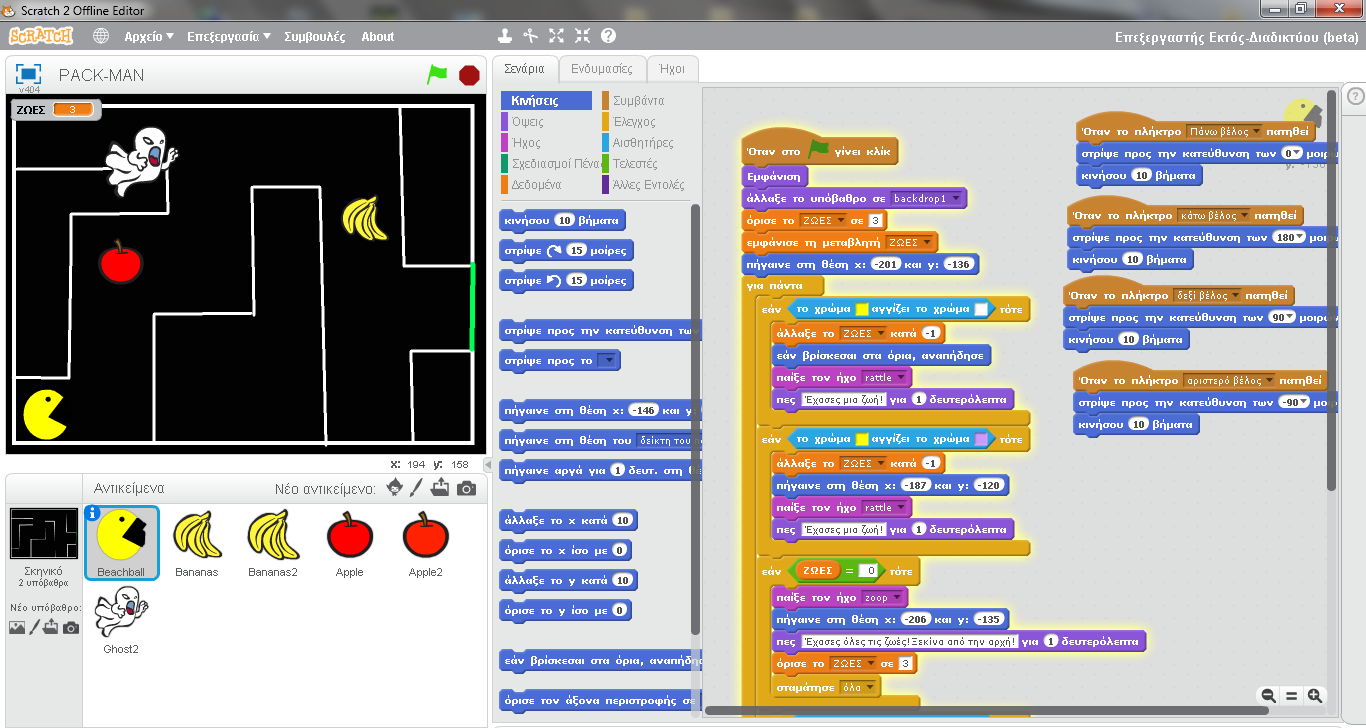Click the red stop sign button
1366x728 pixels.
pyautogui.click(x=468, y=75)
